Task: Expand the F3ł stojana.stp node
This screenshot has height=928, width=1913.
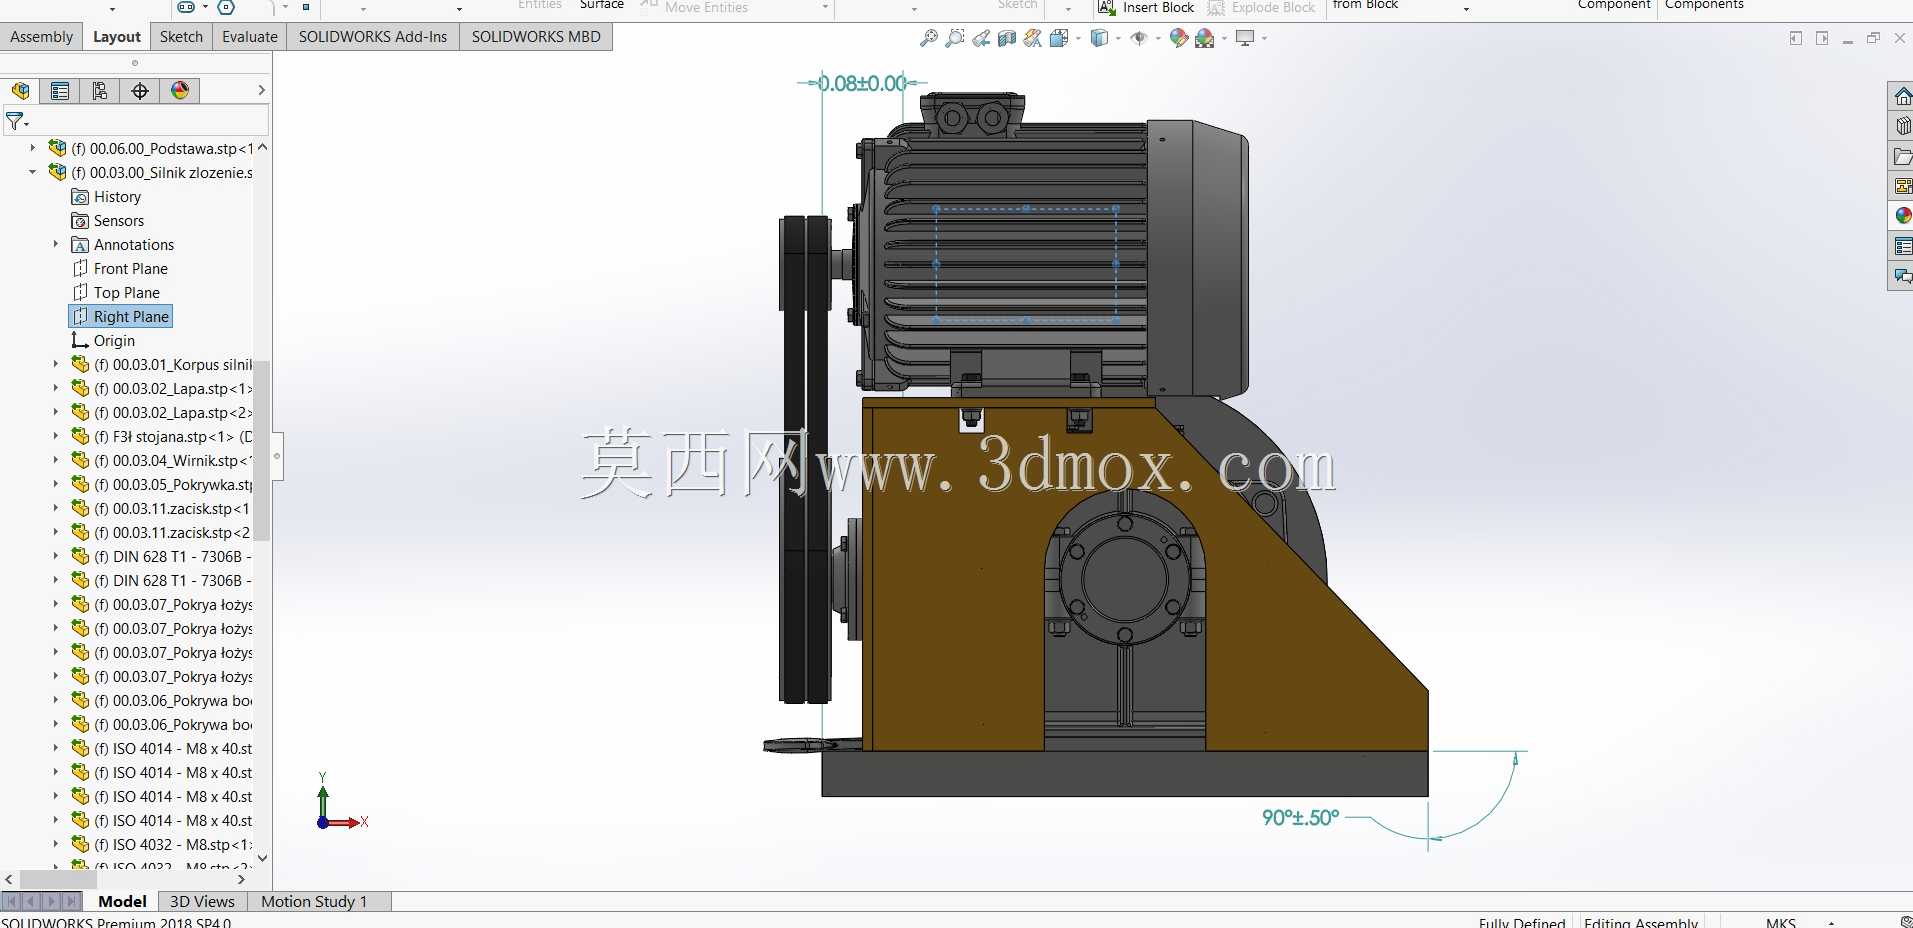Action: point(56,436)
